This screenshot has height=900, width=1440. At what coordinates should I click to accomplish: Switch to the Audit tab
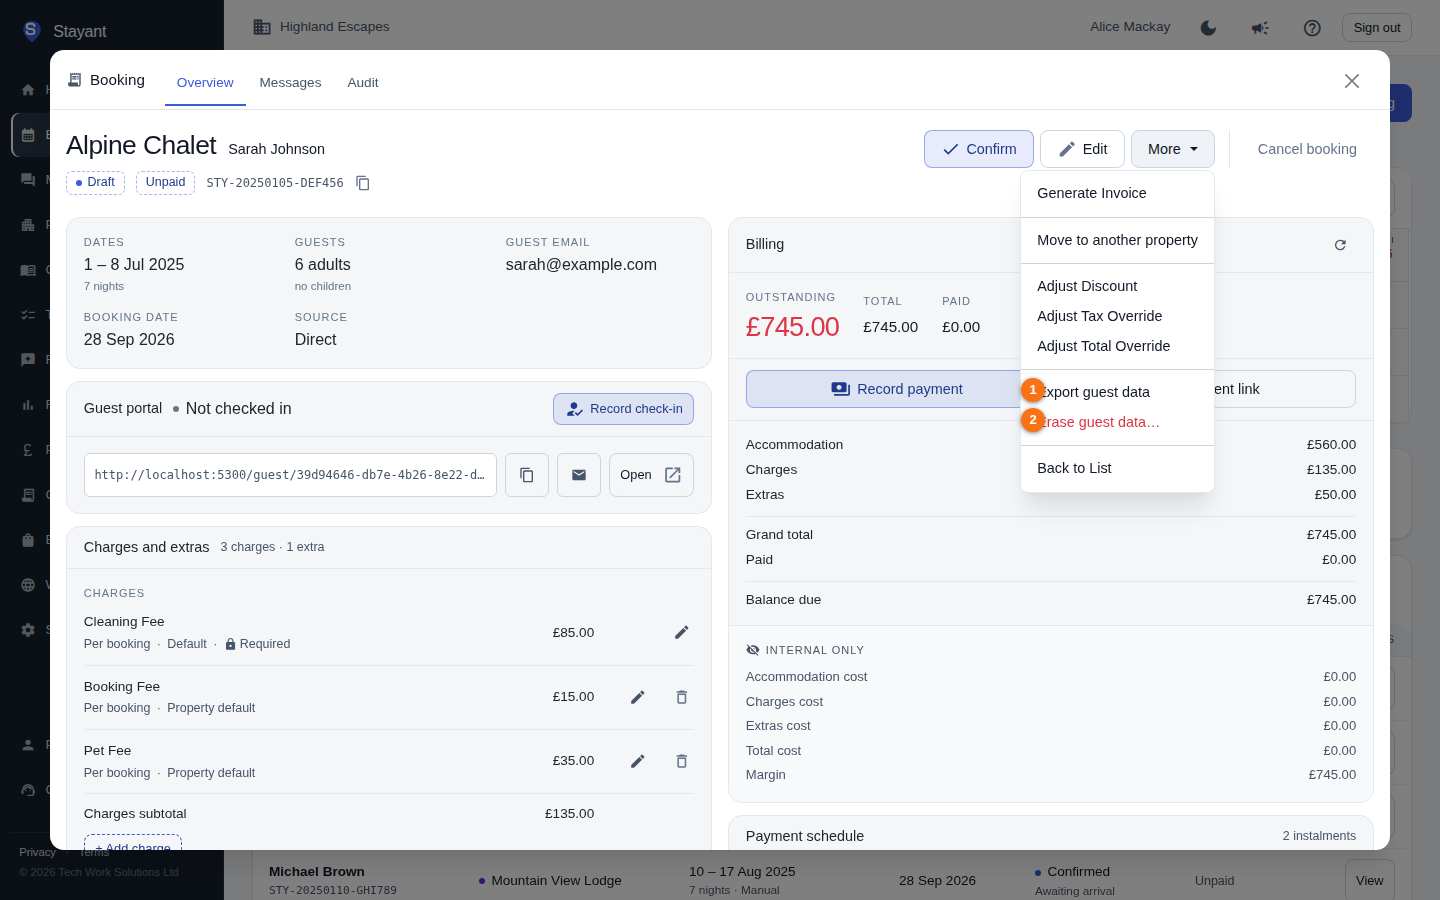(363, 83)
